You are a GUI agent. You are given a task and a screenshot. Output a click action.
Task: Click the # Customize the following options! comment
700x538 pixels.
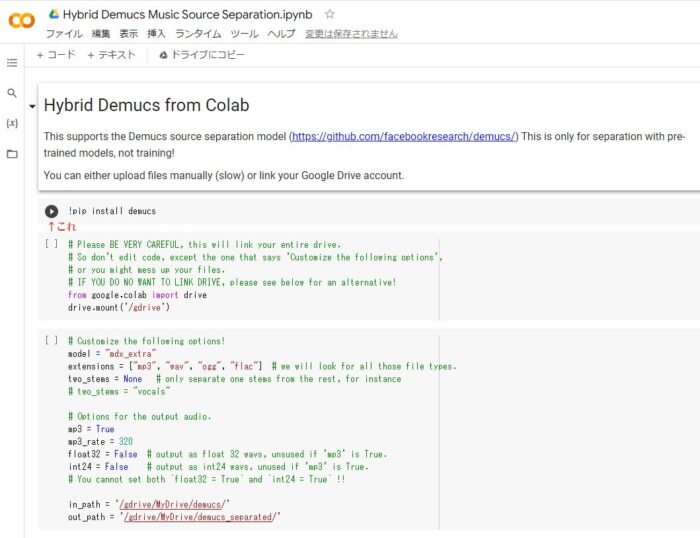tap(146, 341)
